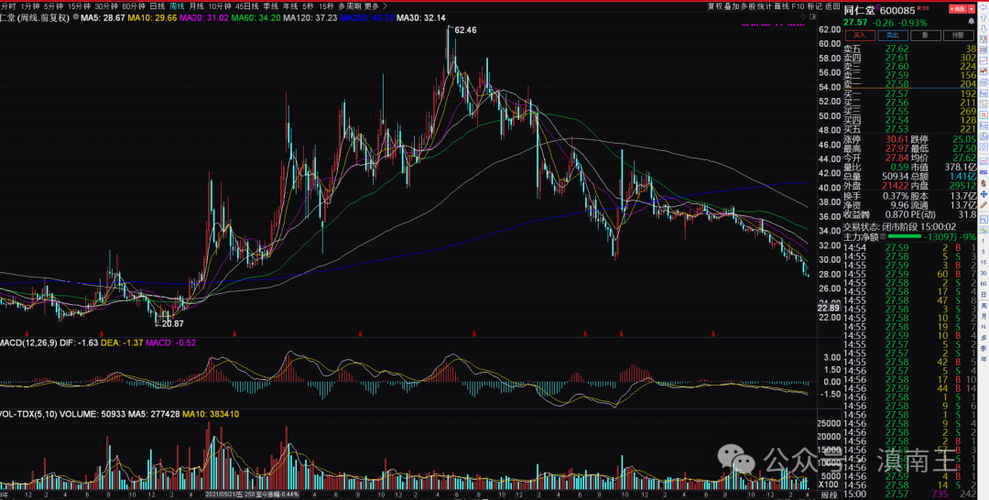Select the 年 period shortcut in right sidebar

983,359
